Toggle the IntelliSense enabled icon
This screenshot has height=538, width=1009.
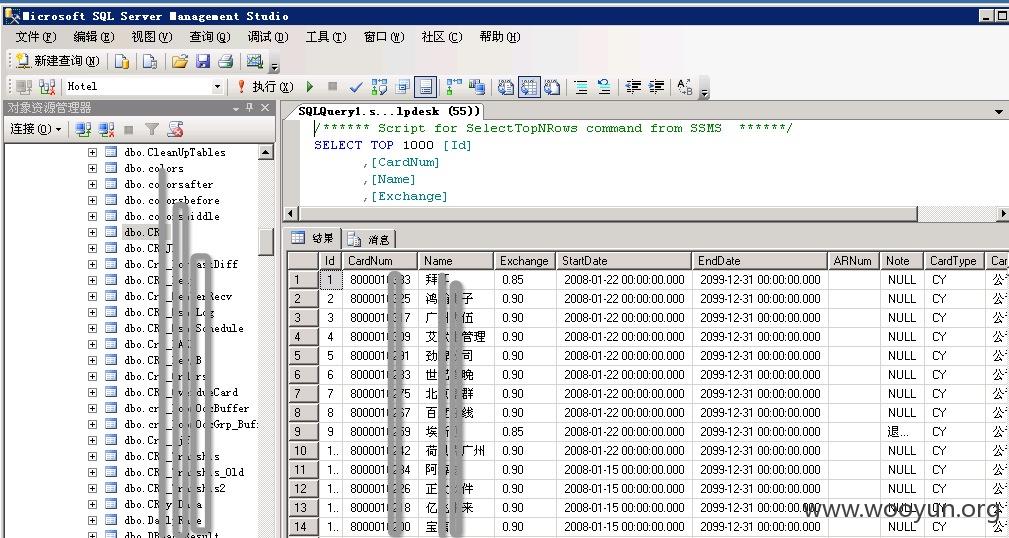point(425,86)
